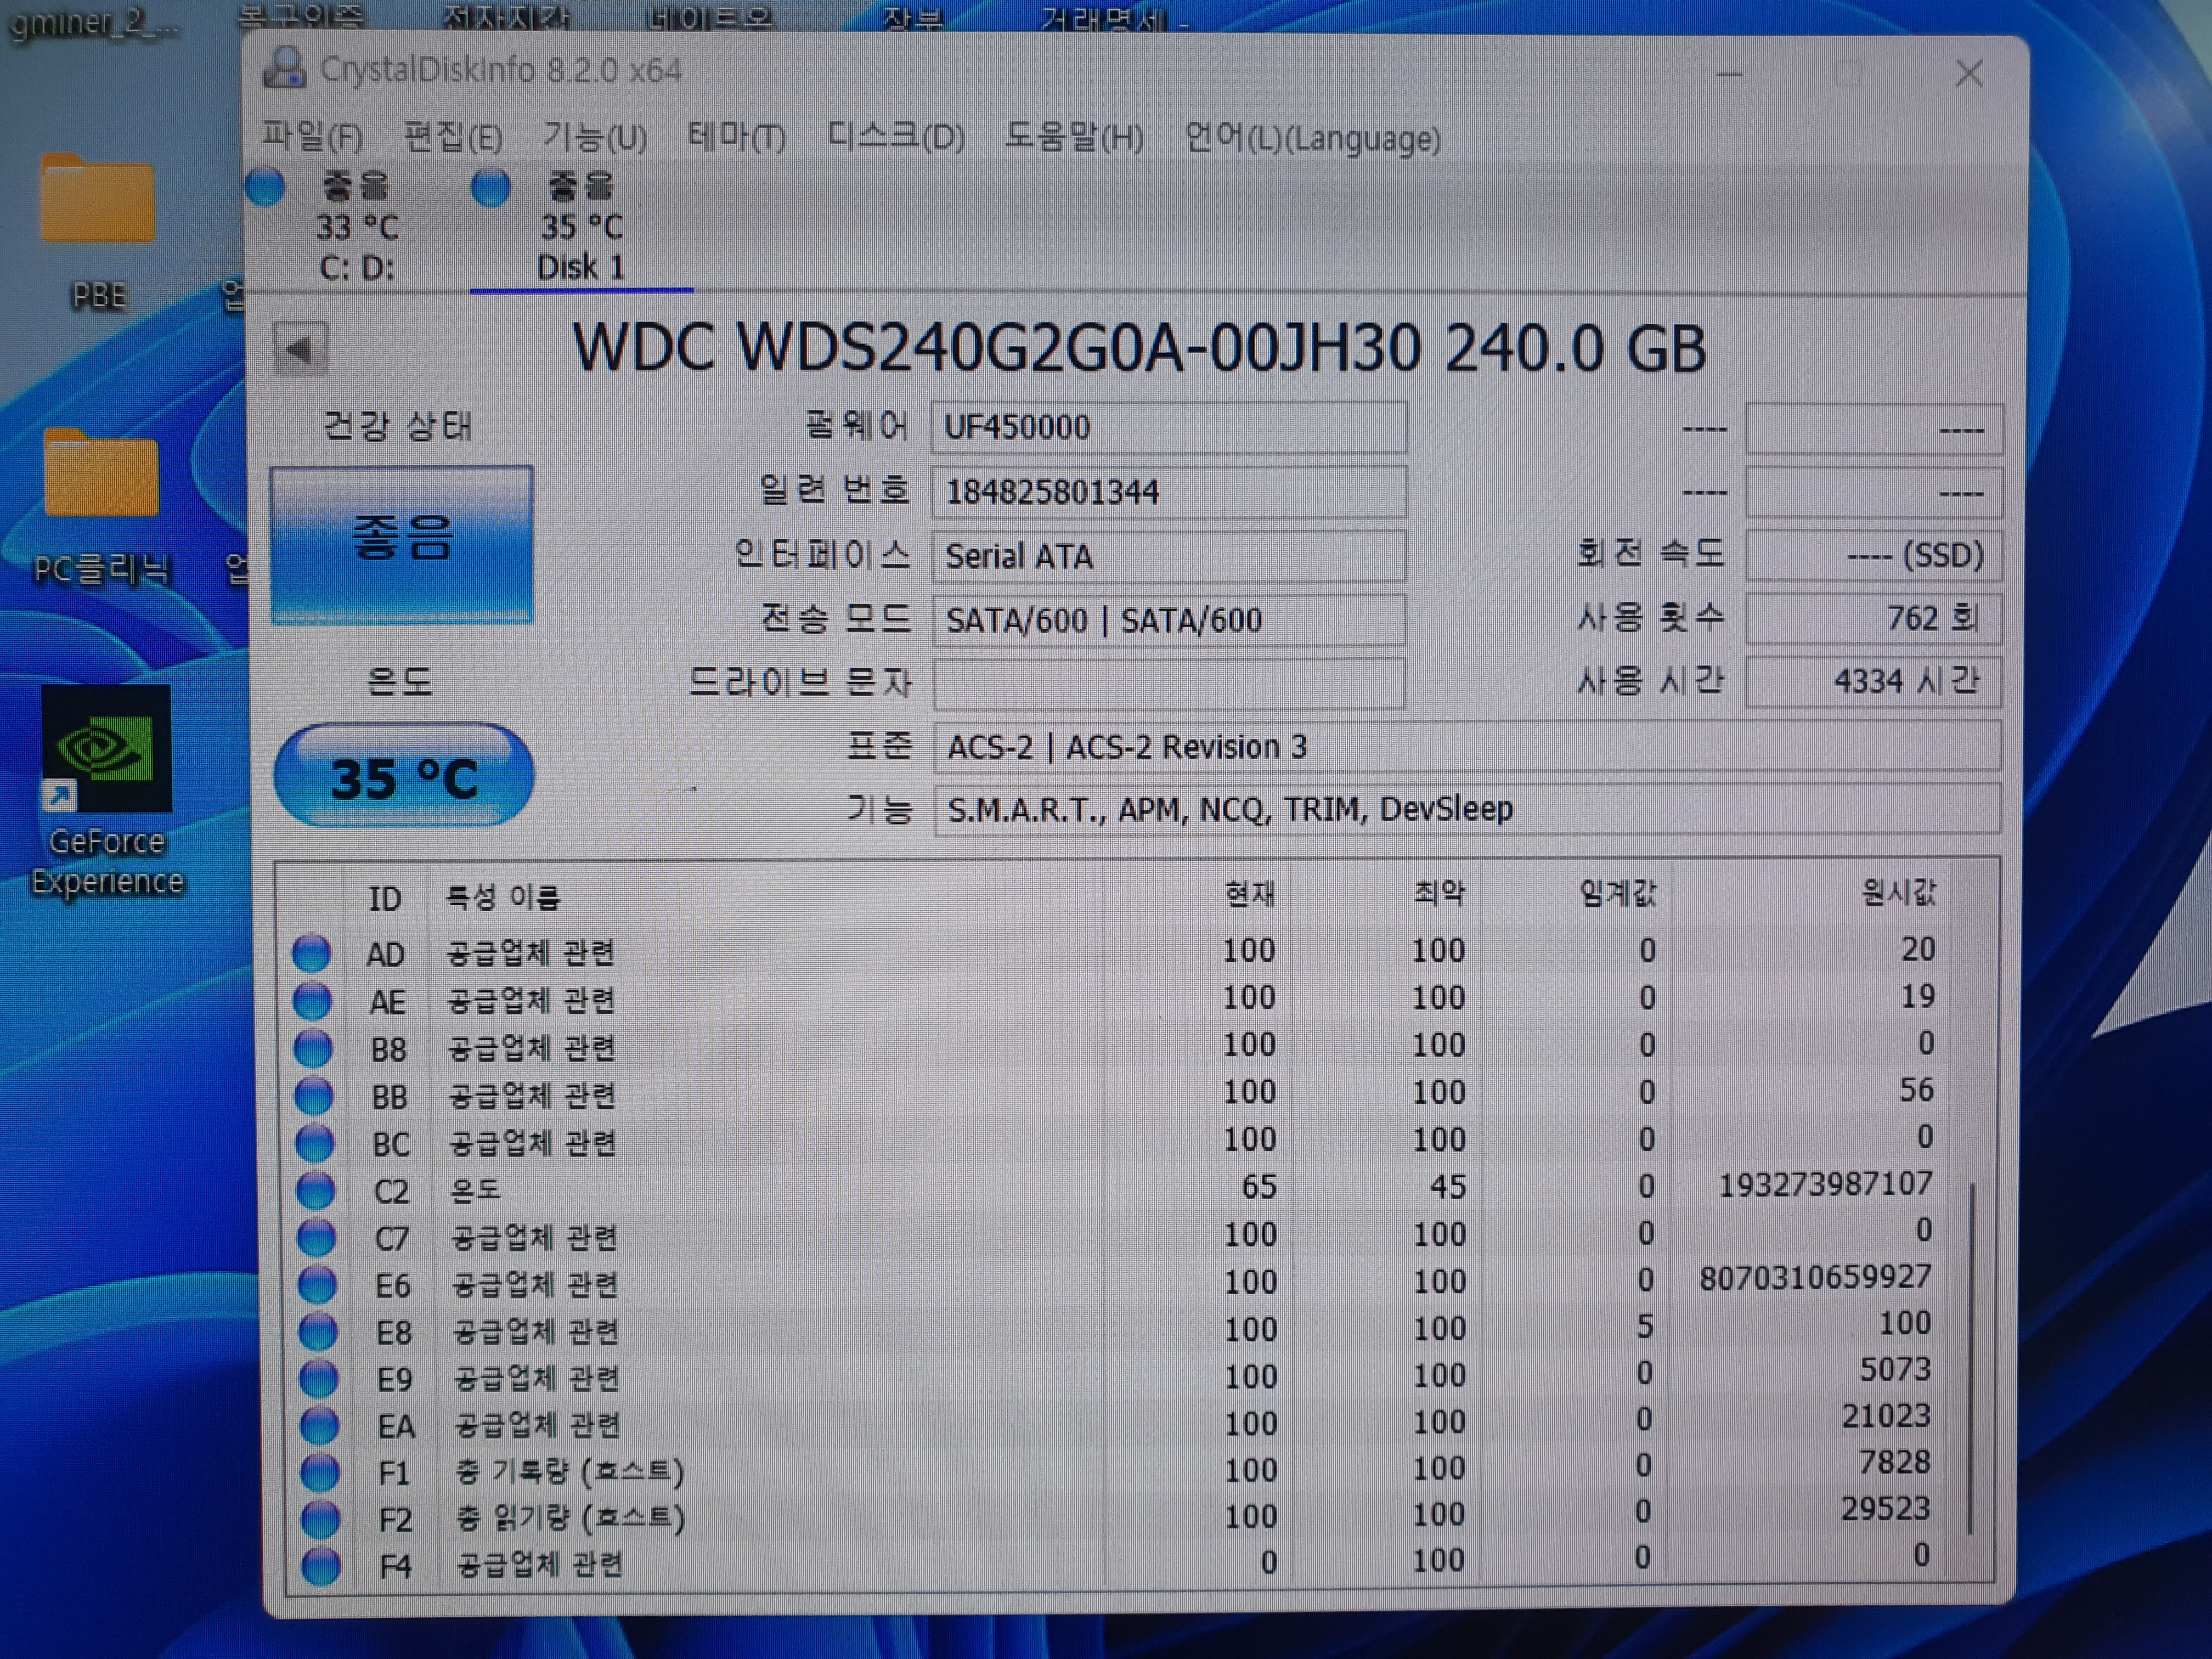Open the 언어(L)(Language) menu
The image size is (2212, 1659).
[x=1312, y=138]
